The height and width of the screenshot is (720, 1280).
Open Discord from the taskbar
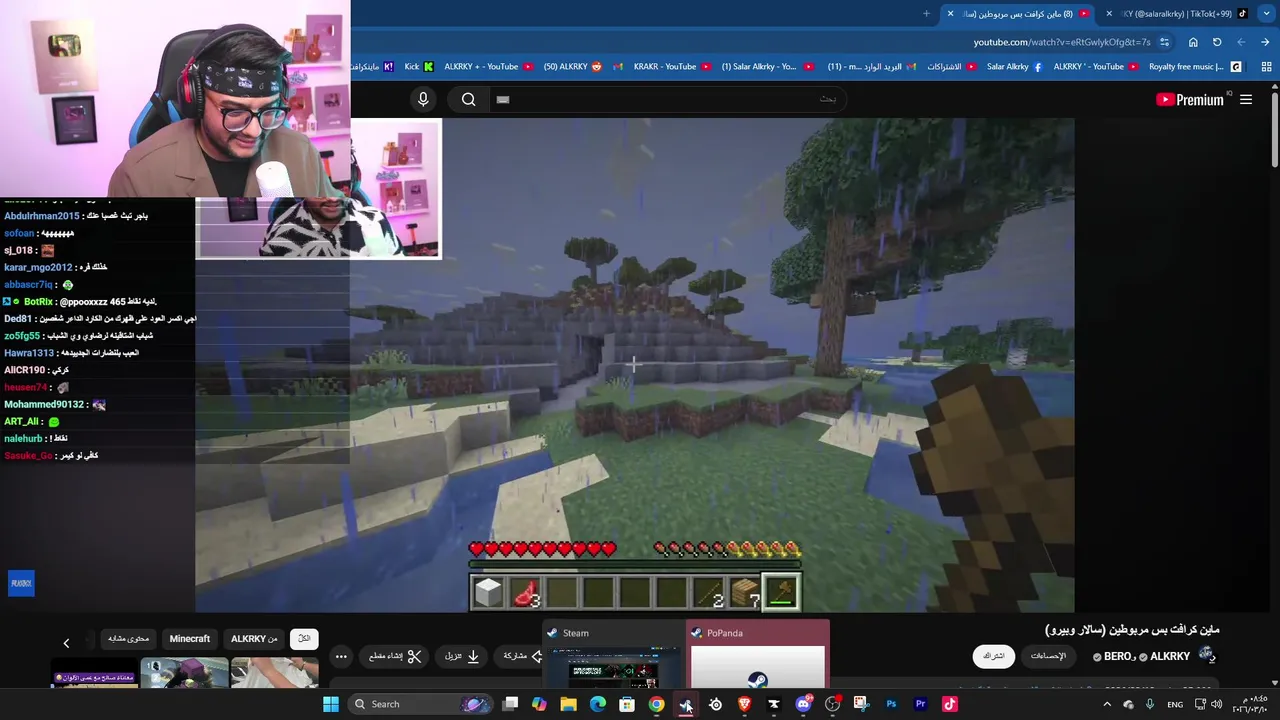[803, 704]
